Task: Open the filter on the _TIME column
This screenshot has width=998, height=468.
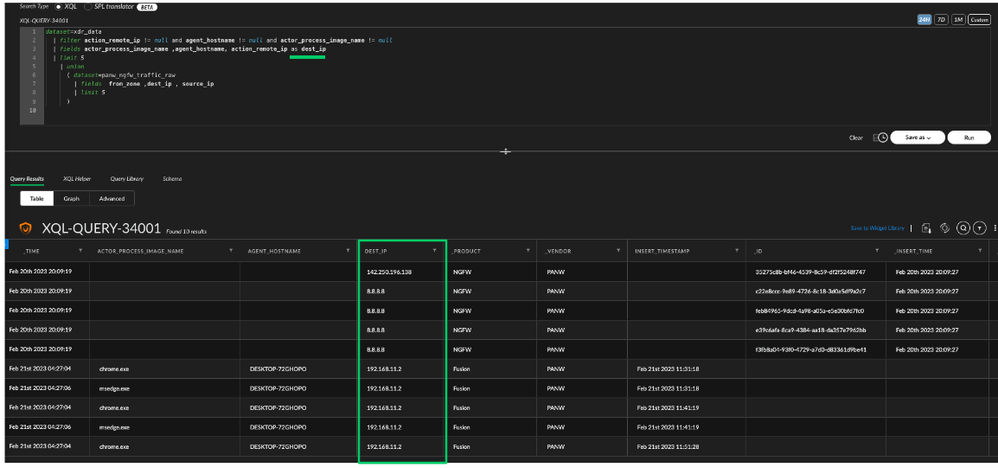Action: click(x=80, y=251)
